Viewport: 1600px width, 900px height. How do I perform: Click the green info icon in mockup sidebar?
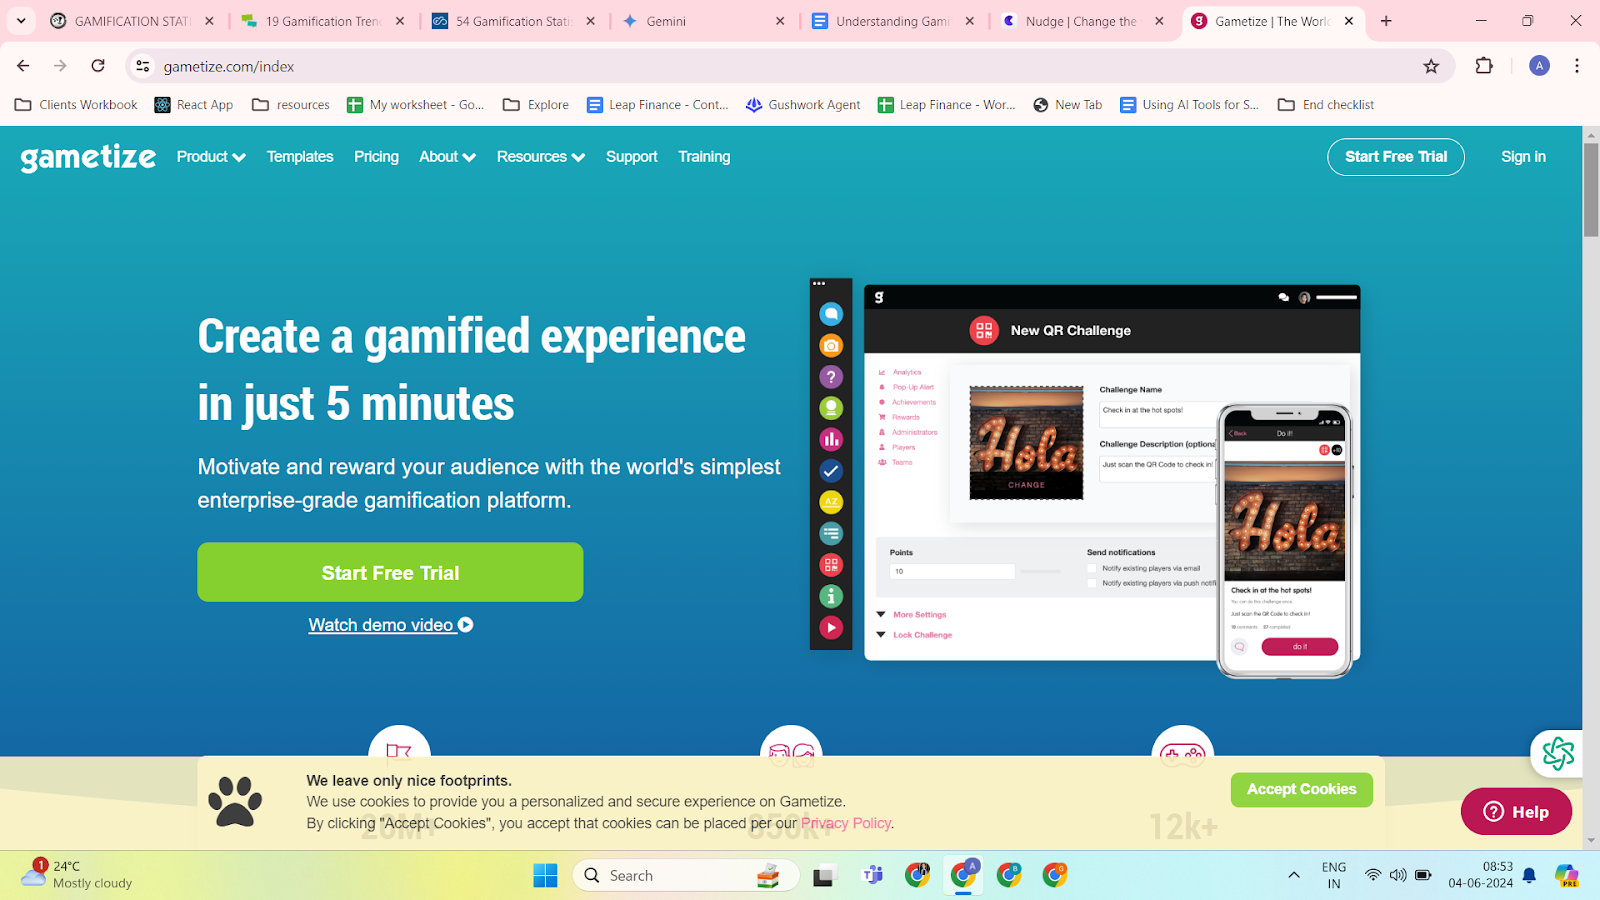tap(831, 597)
